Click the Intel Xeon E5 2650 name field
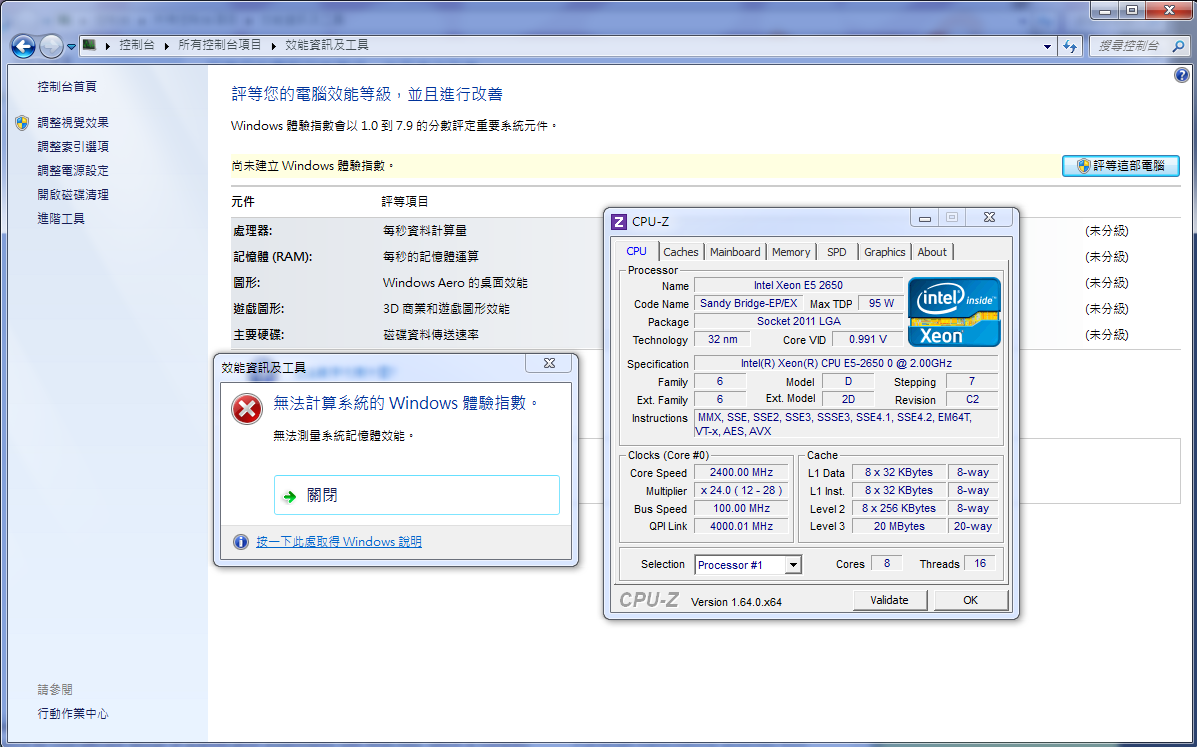The image size is (1197, 747). coord(799,285)
